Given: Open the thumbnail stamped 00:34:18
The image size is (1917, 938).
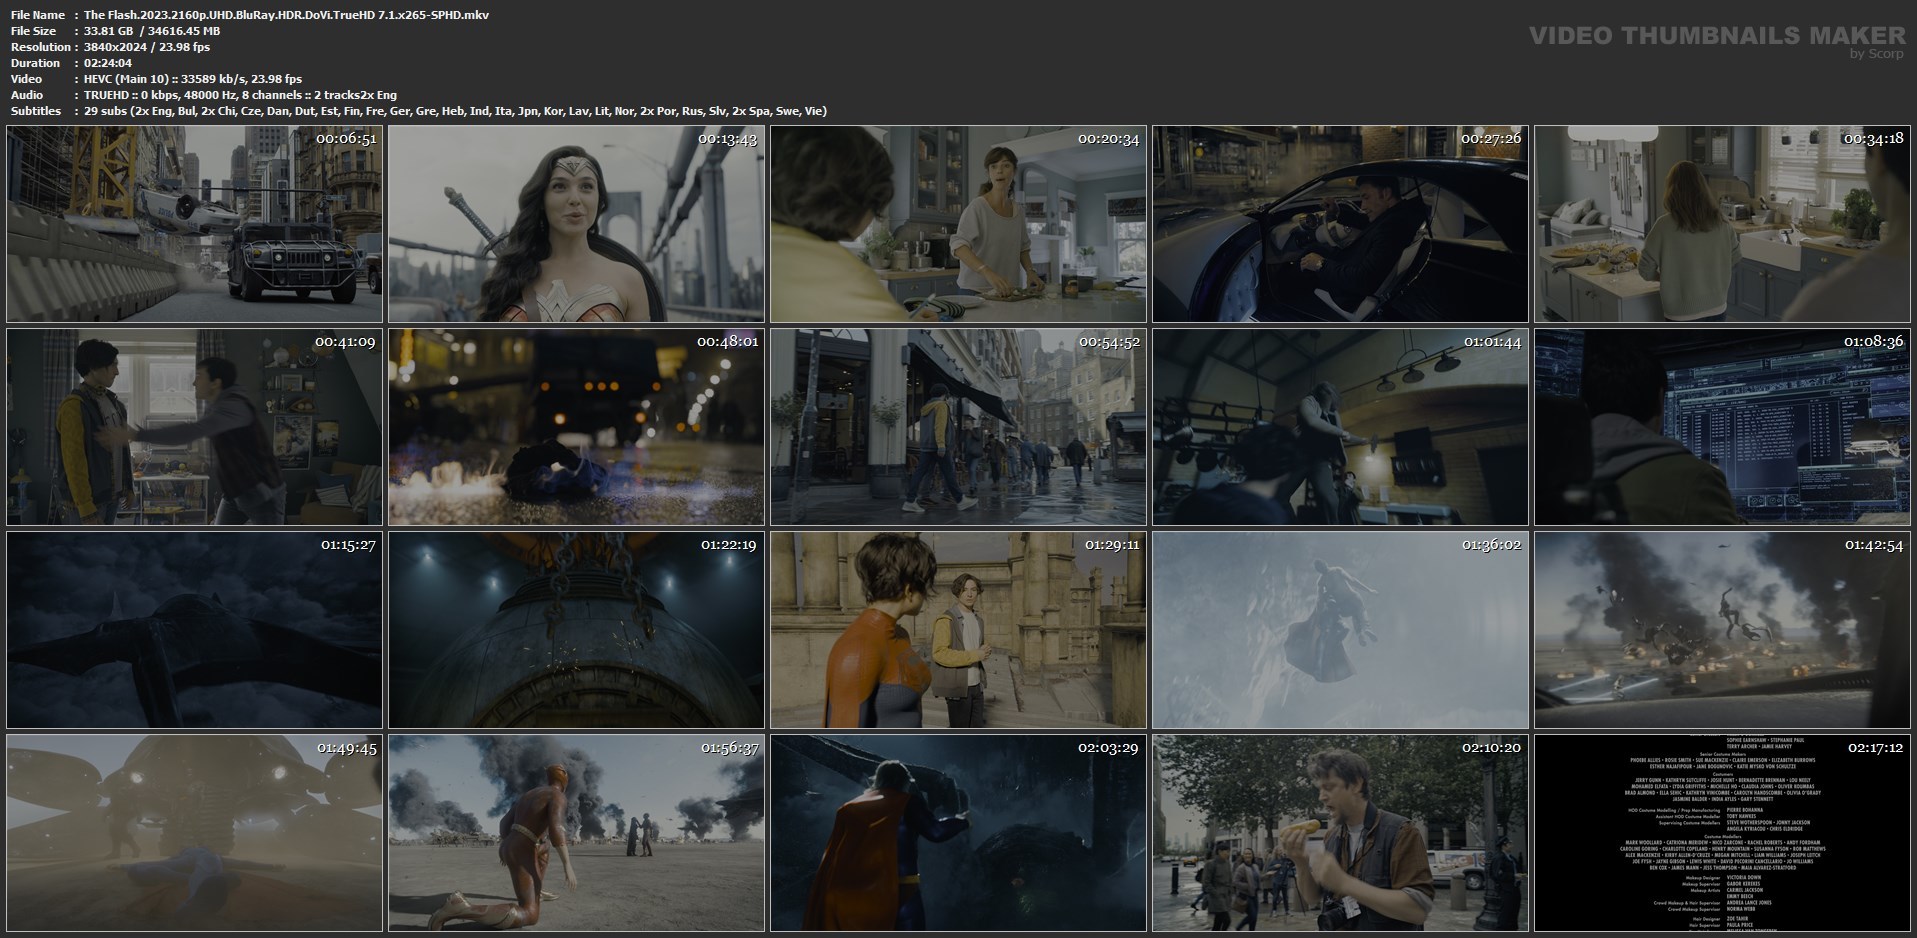Looking at the screenshot, I should [x=1722, y=224].
